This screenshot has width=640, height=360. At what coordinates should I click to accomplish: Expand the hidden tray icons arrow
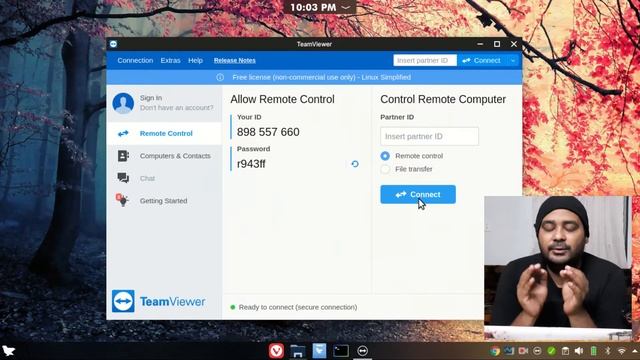pyautogui.click(x=635, y=351)
